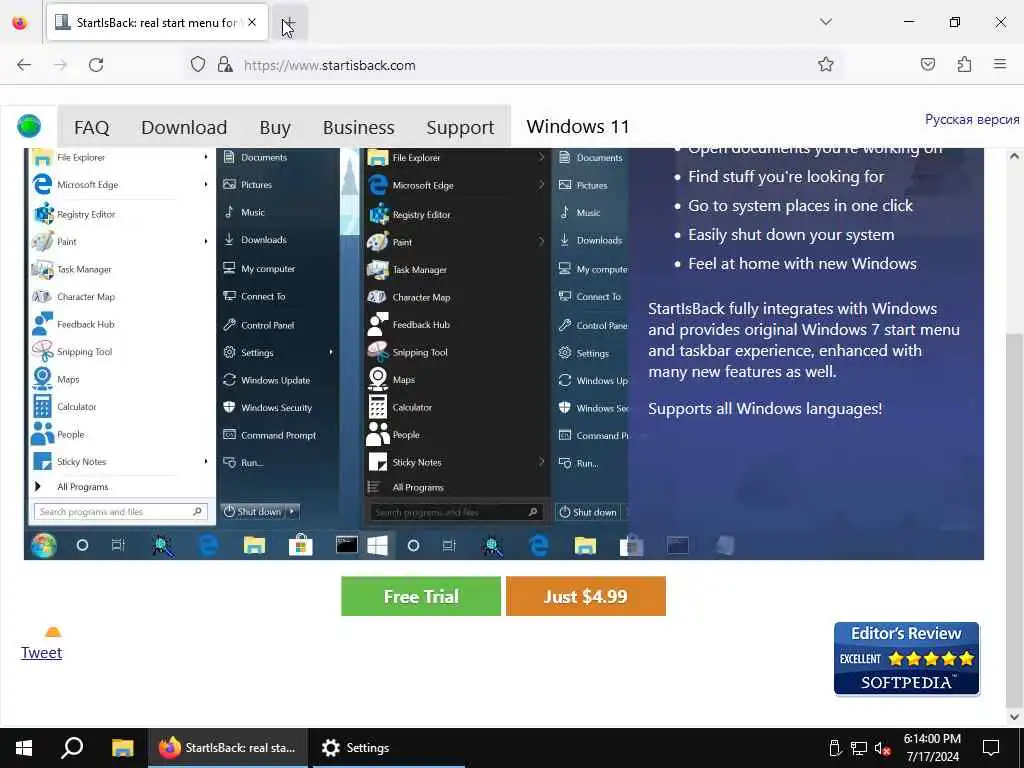Viewport: 1024px width, 768px height.
Task: Save page to Pocket
Action: [928, 64]
